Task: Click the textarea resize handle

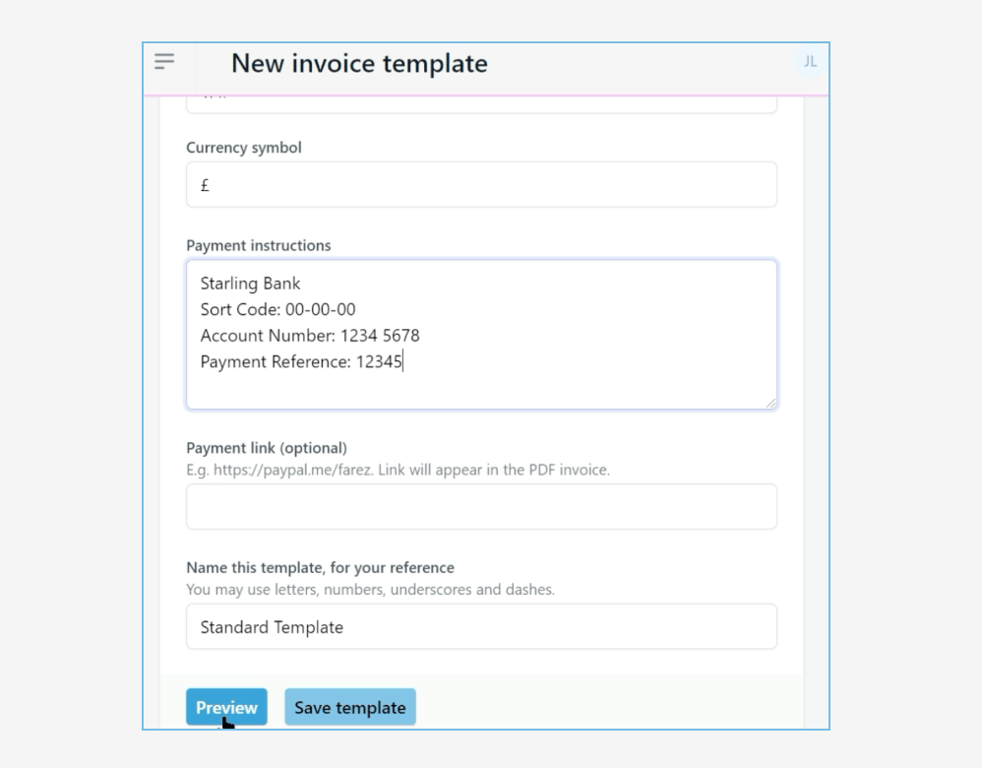Action: tap(771, 402)
